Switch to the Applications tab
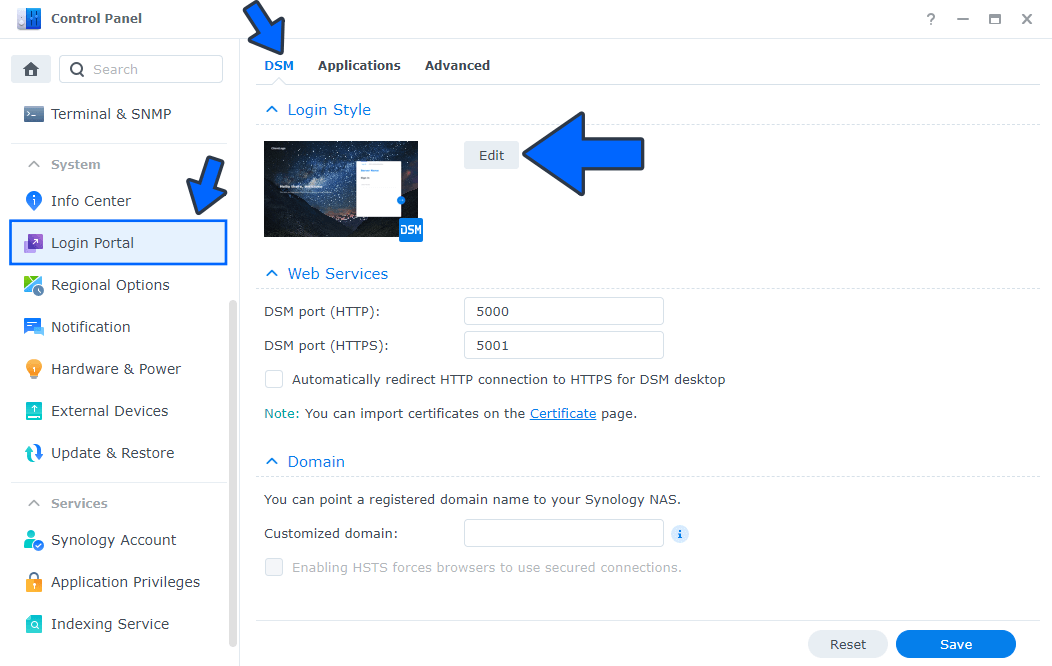 click(359, 65)
